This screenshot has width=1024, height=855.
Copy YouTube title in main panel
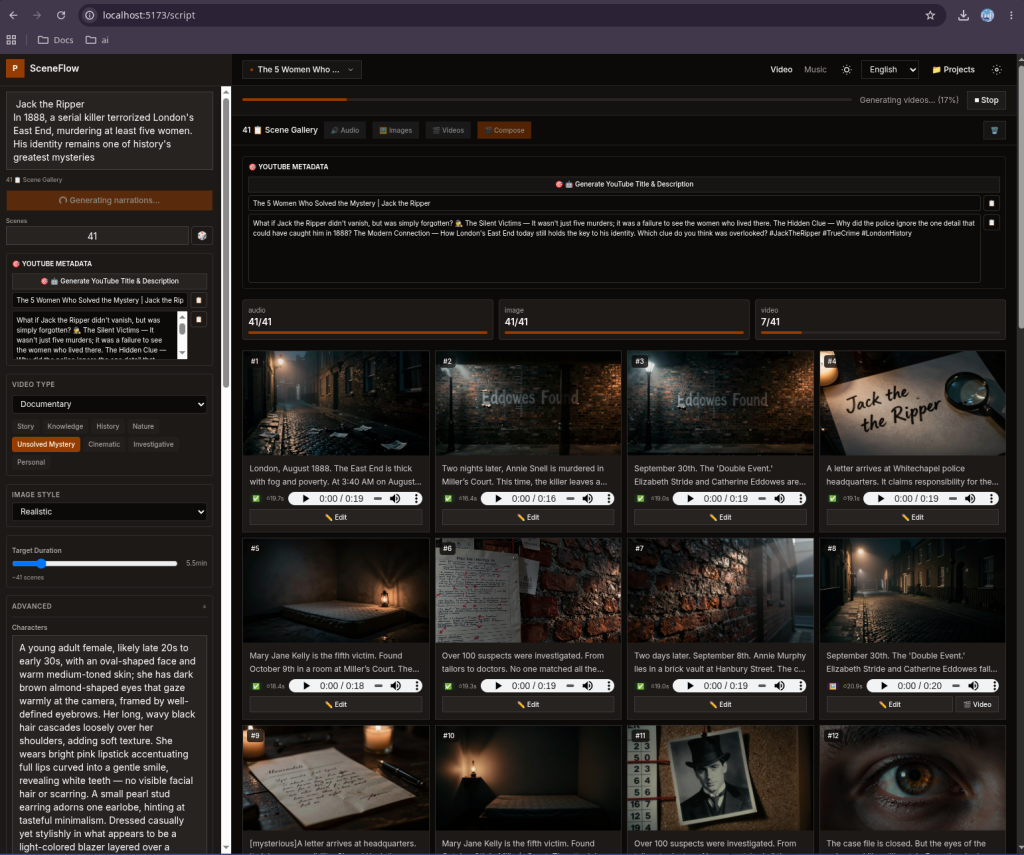click(x=991, y=203)
